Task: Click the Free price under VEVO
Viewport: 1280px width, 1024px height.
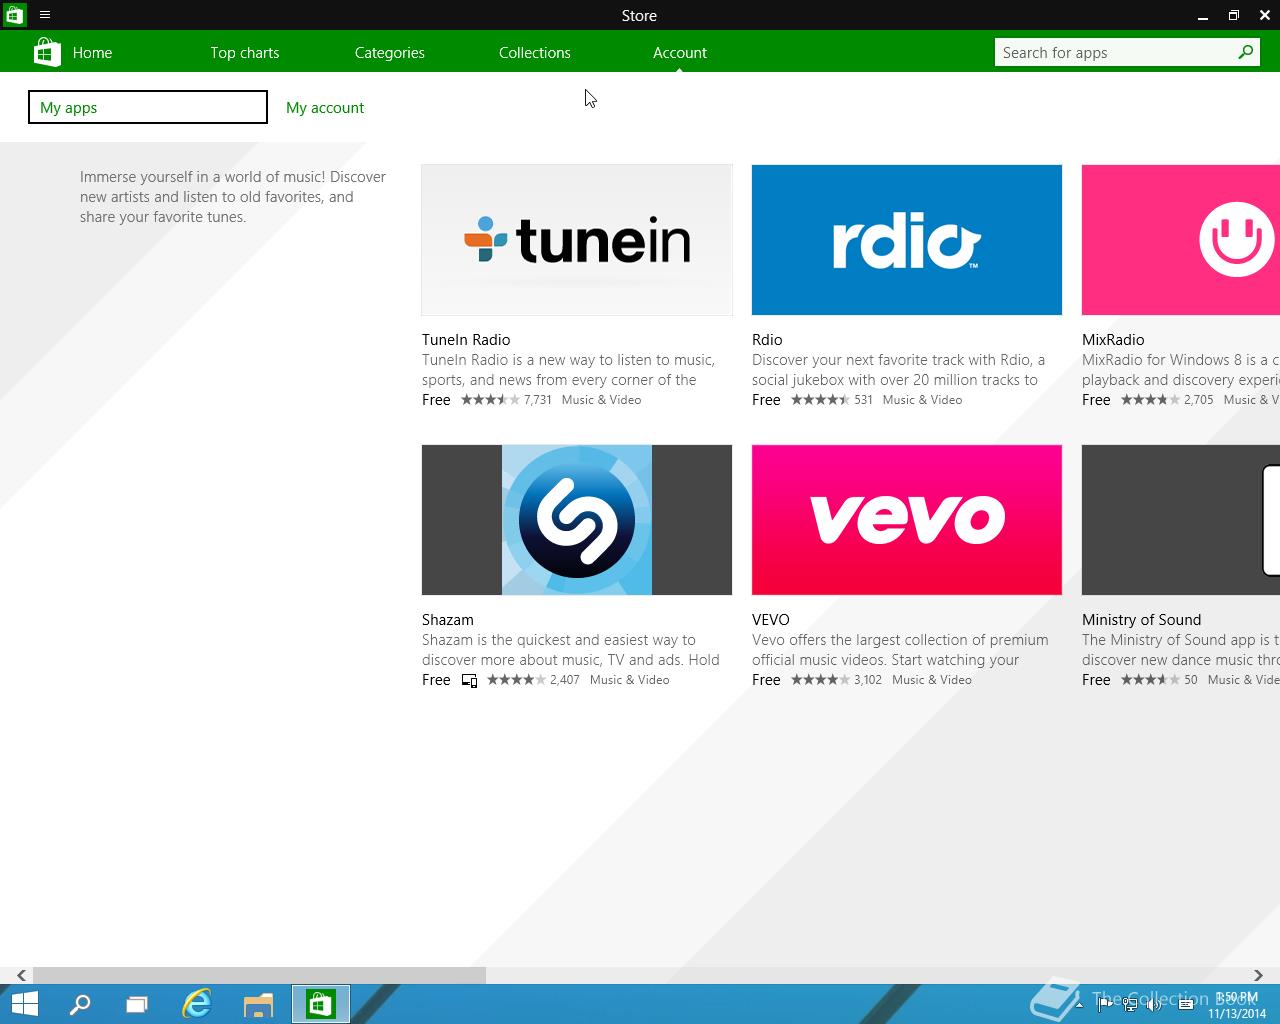Action: pos(766,680)
